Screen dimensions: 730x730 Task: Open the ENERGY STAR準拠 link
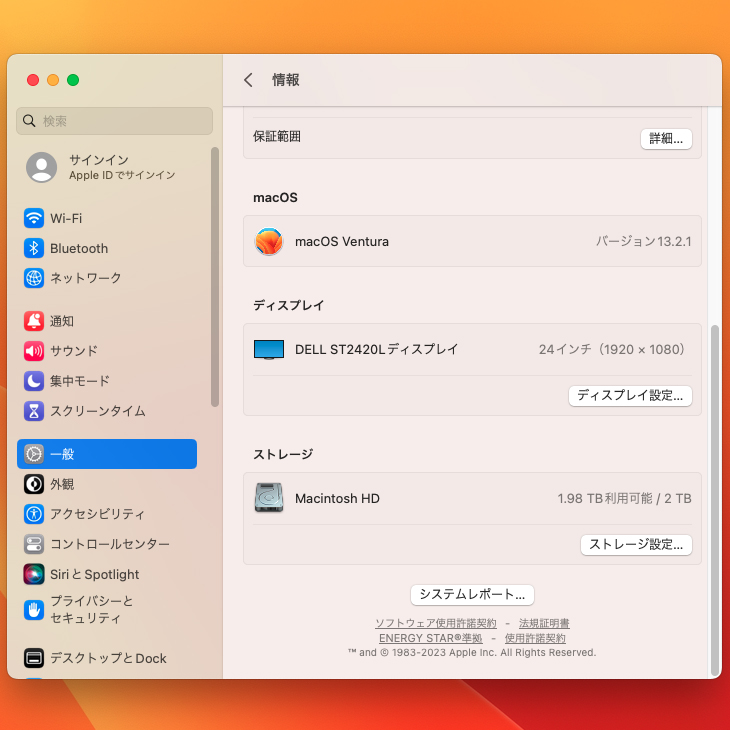coord(431,638)
